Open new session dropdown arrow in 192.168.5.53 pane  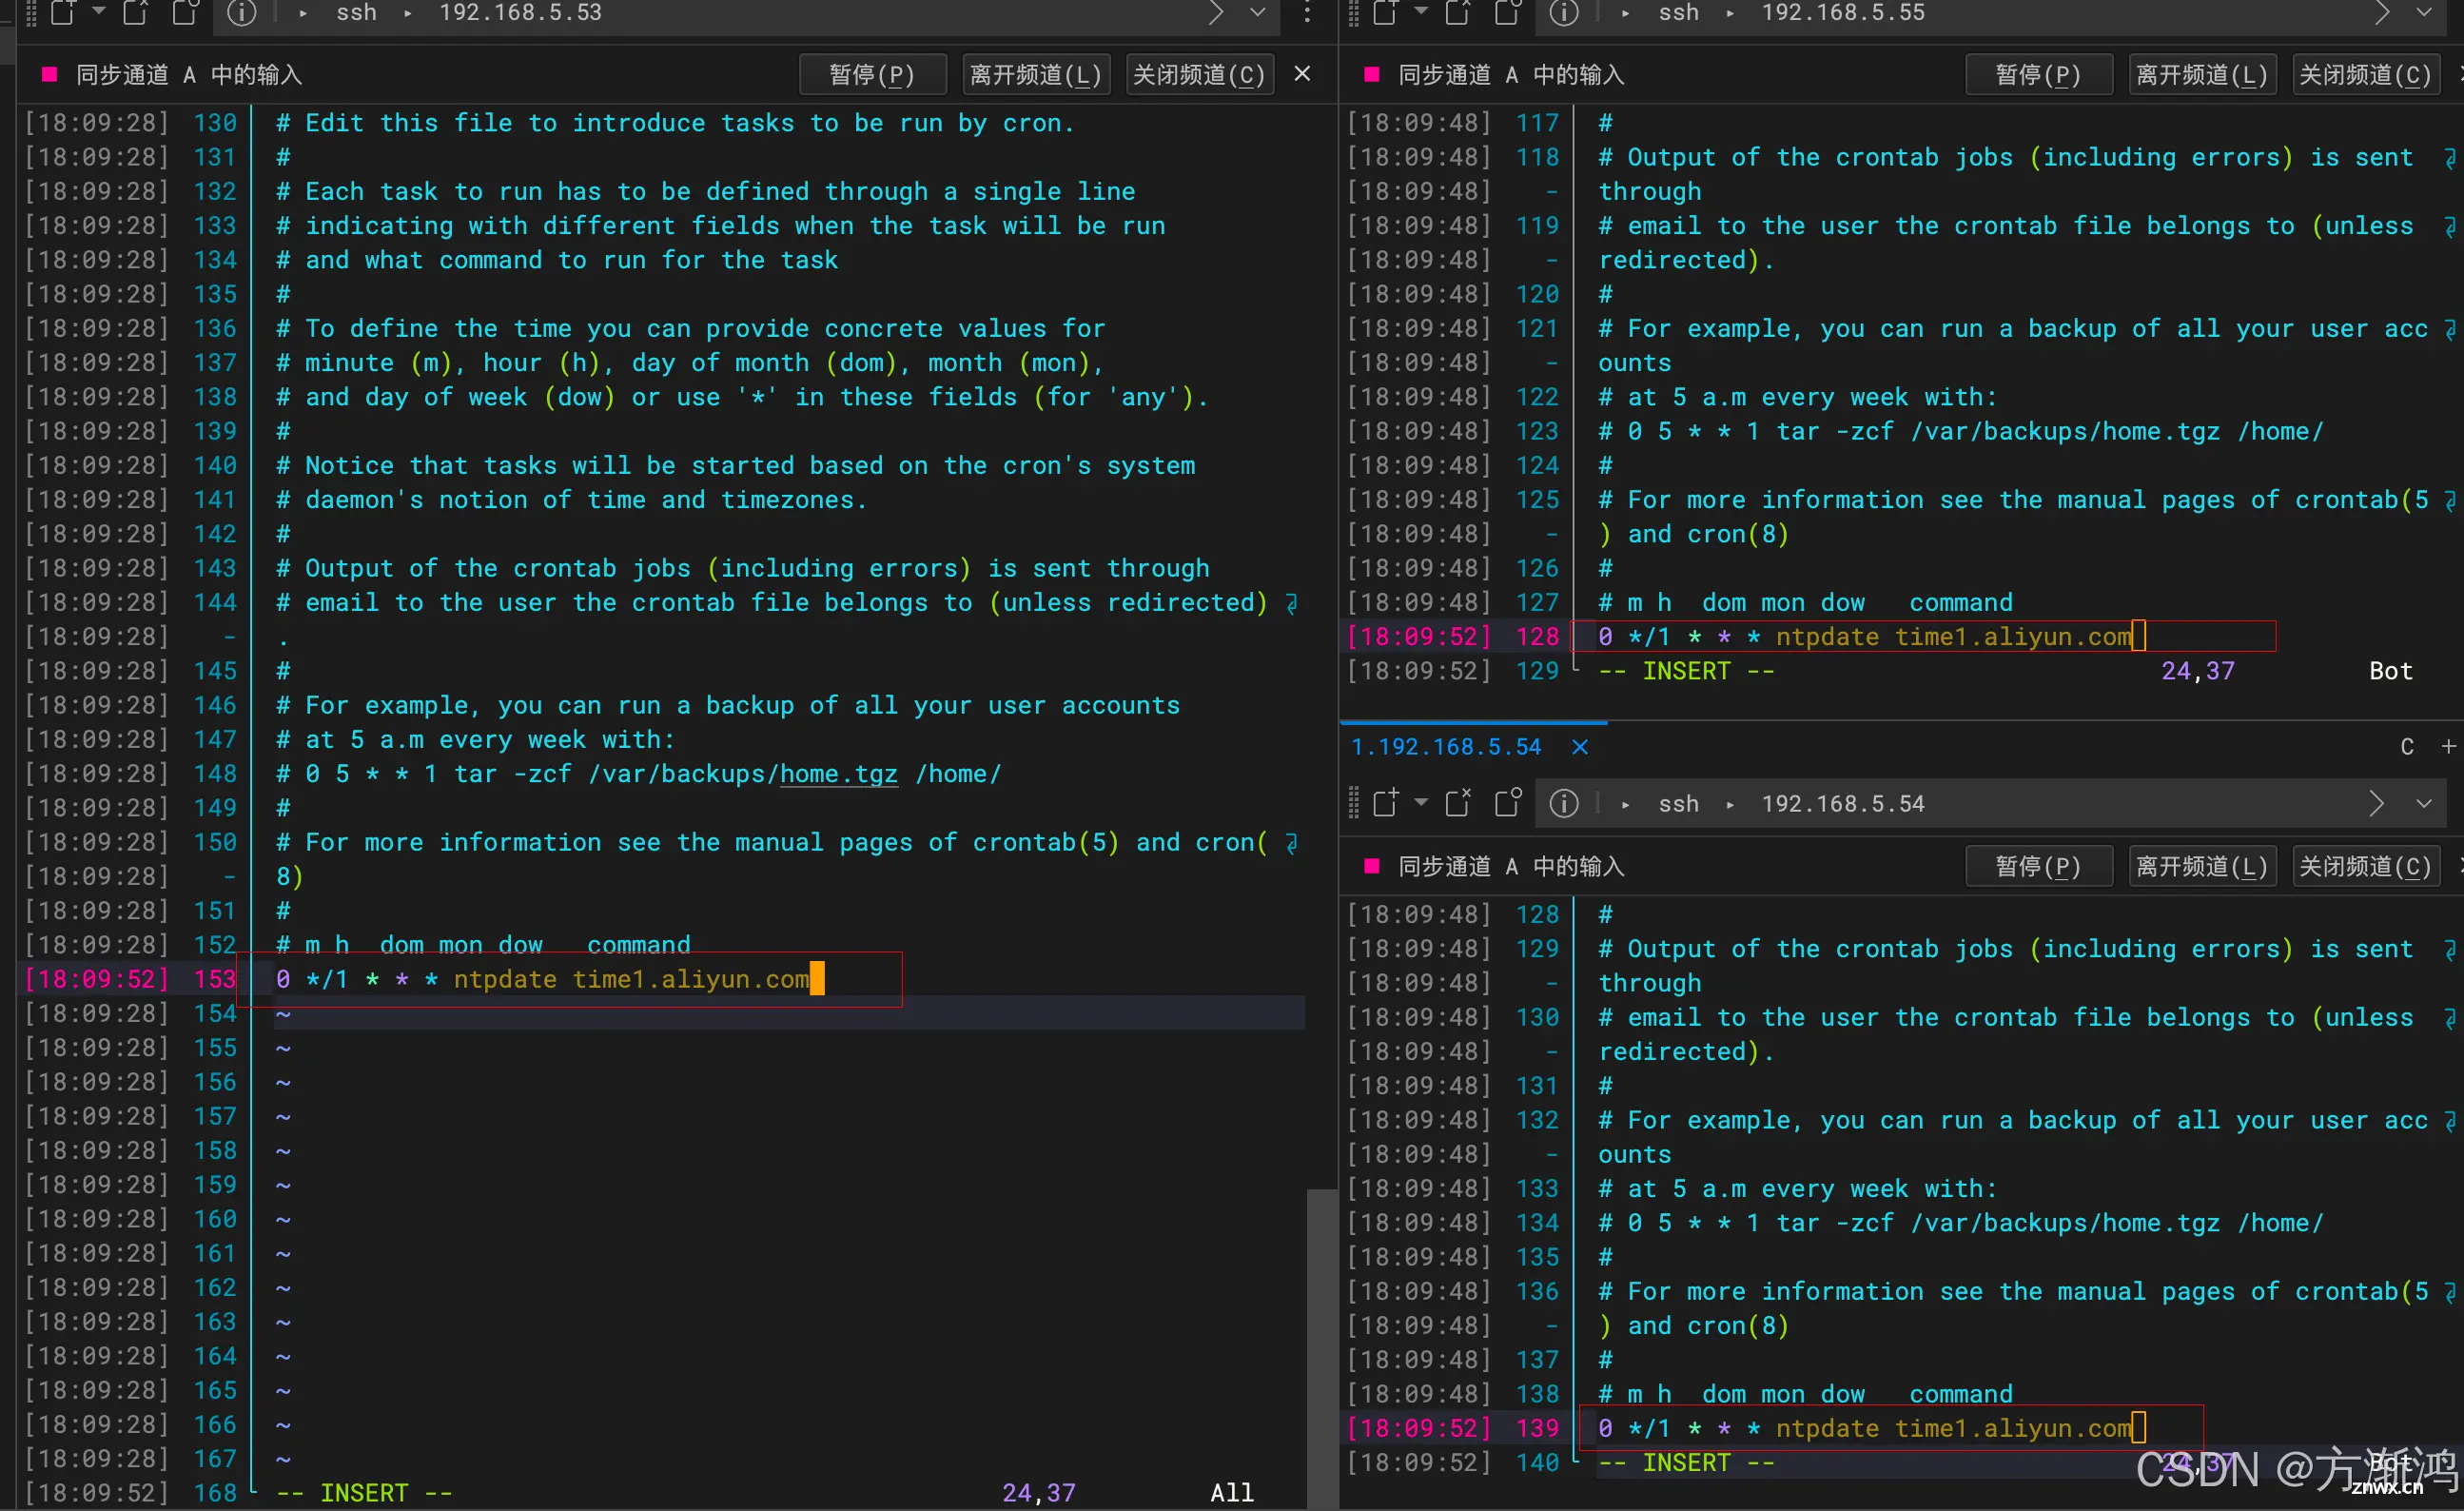click(98, 11)
